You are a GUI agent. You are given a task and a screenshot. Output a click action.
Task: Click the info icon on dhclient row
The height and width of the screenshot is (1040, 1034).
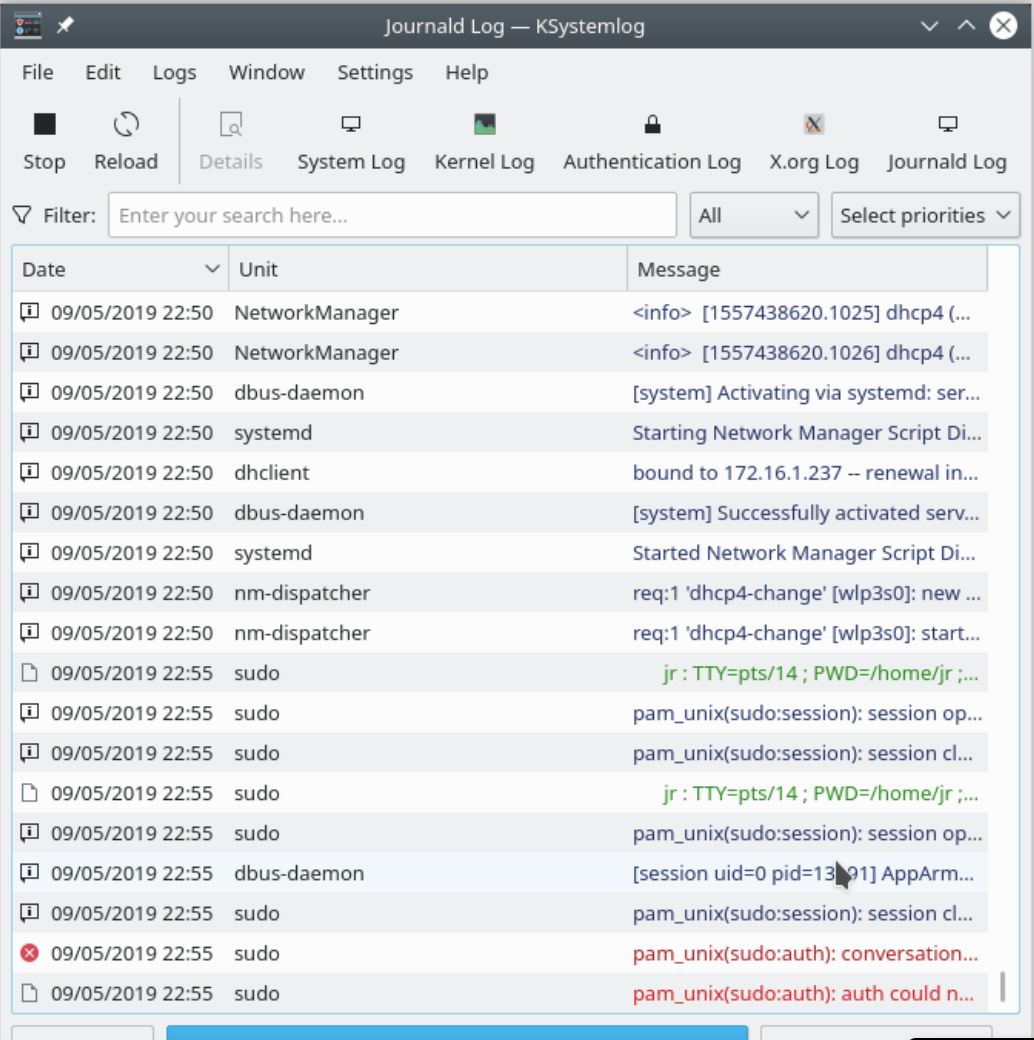click(29, 472)
